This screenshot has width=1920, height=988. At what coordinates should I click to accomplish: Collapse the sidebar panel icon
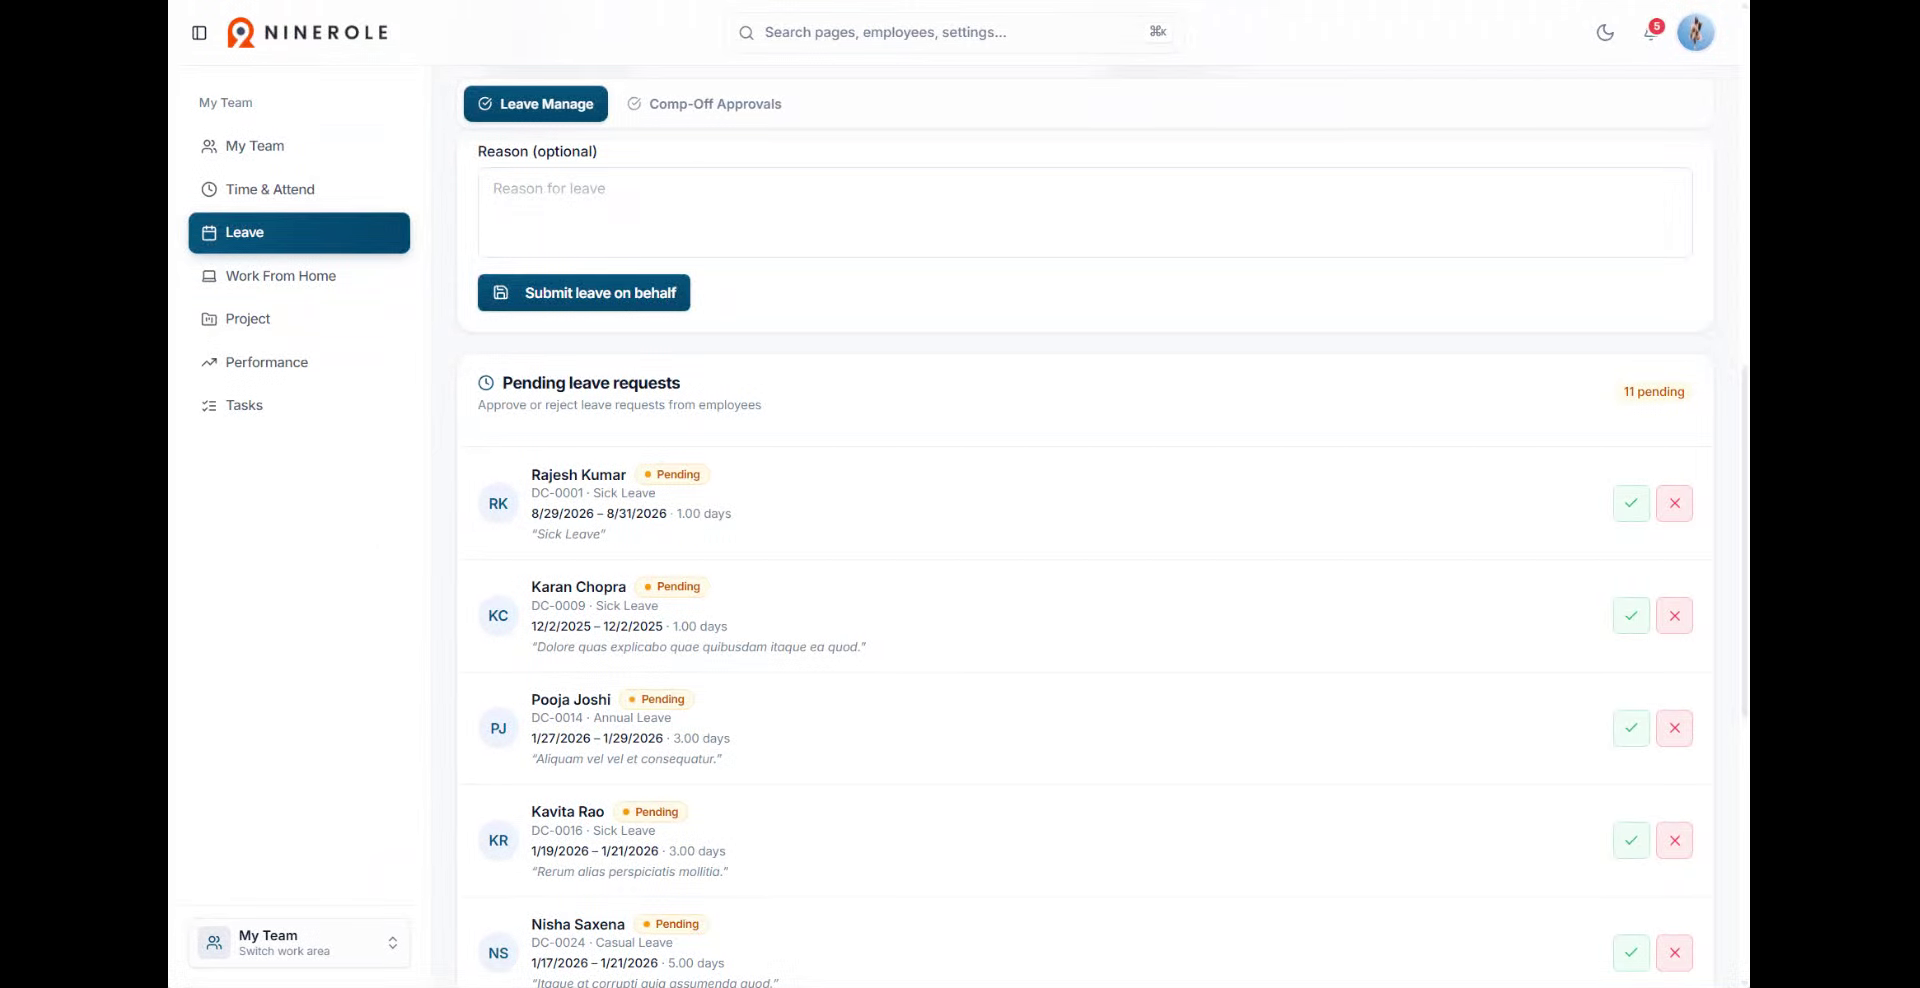coord(199,33)
